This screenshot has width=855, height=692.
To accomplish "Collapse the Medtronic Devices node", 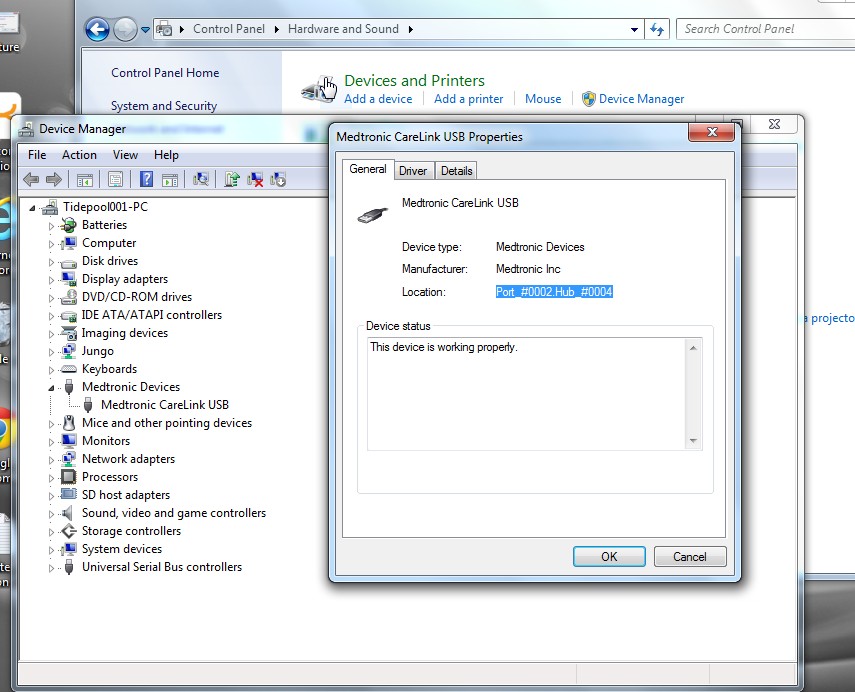I will tap(51, 388).
